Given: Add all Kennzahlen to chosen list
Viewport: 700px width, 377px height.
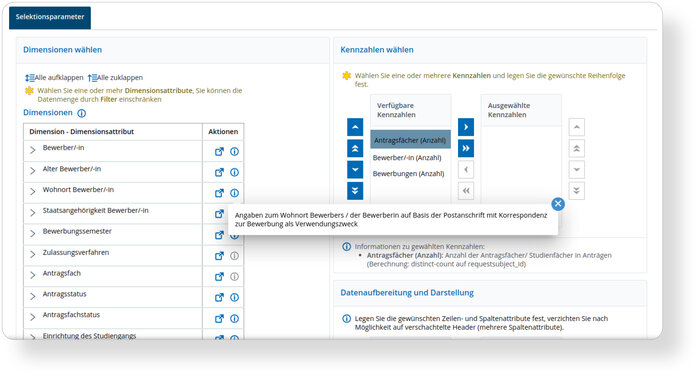Looking at the screenshot, I should click(466, 148).
